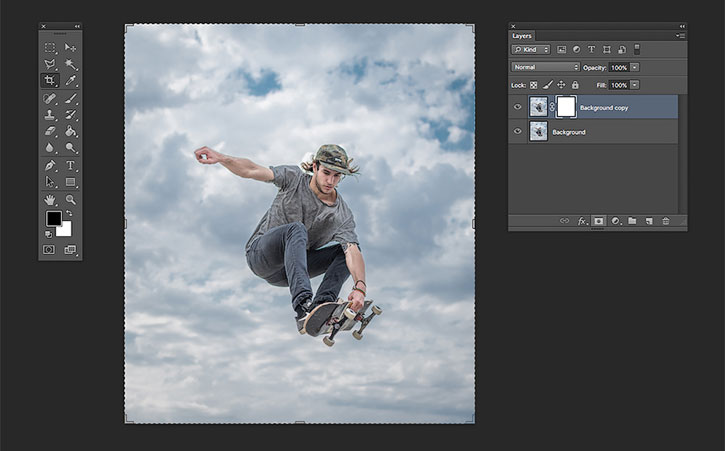
Task: Change screen mode from toolbox
Action: pos(70,250)
